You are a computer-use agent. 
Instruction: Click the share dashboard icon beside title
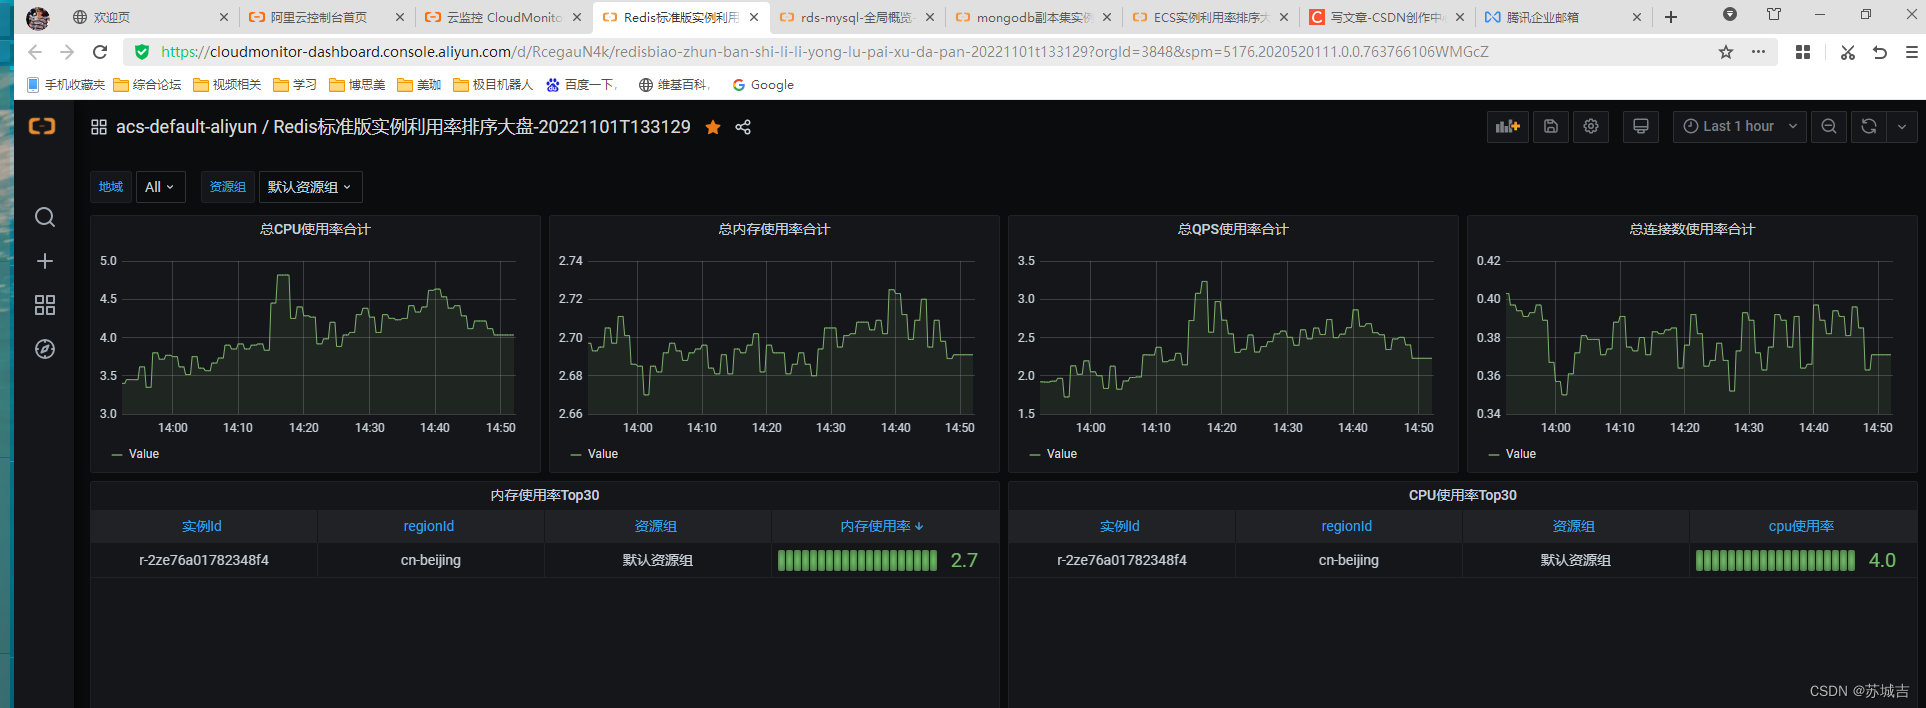click(x=743, y=127)
